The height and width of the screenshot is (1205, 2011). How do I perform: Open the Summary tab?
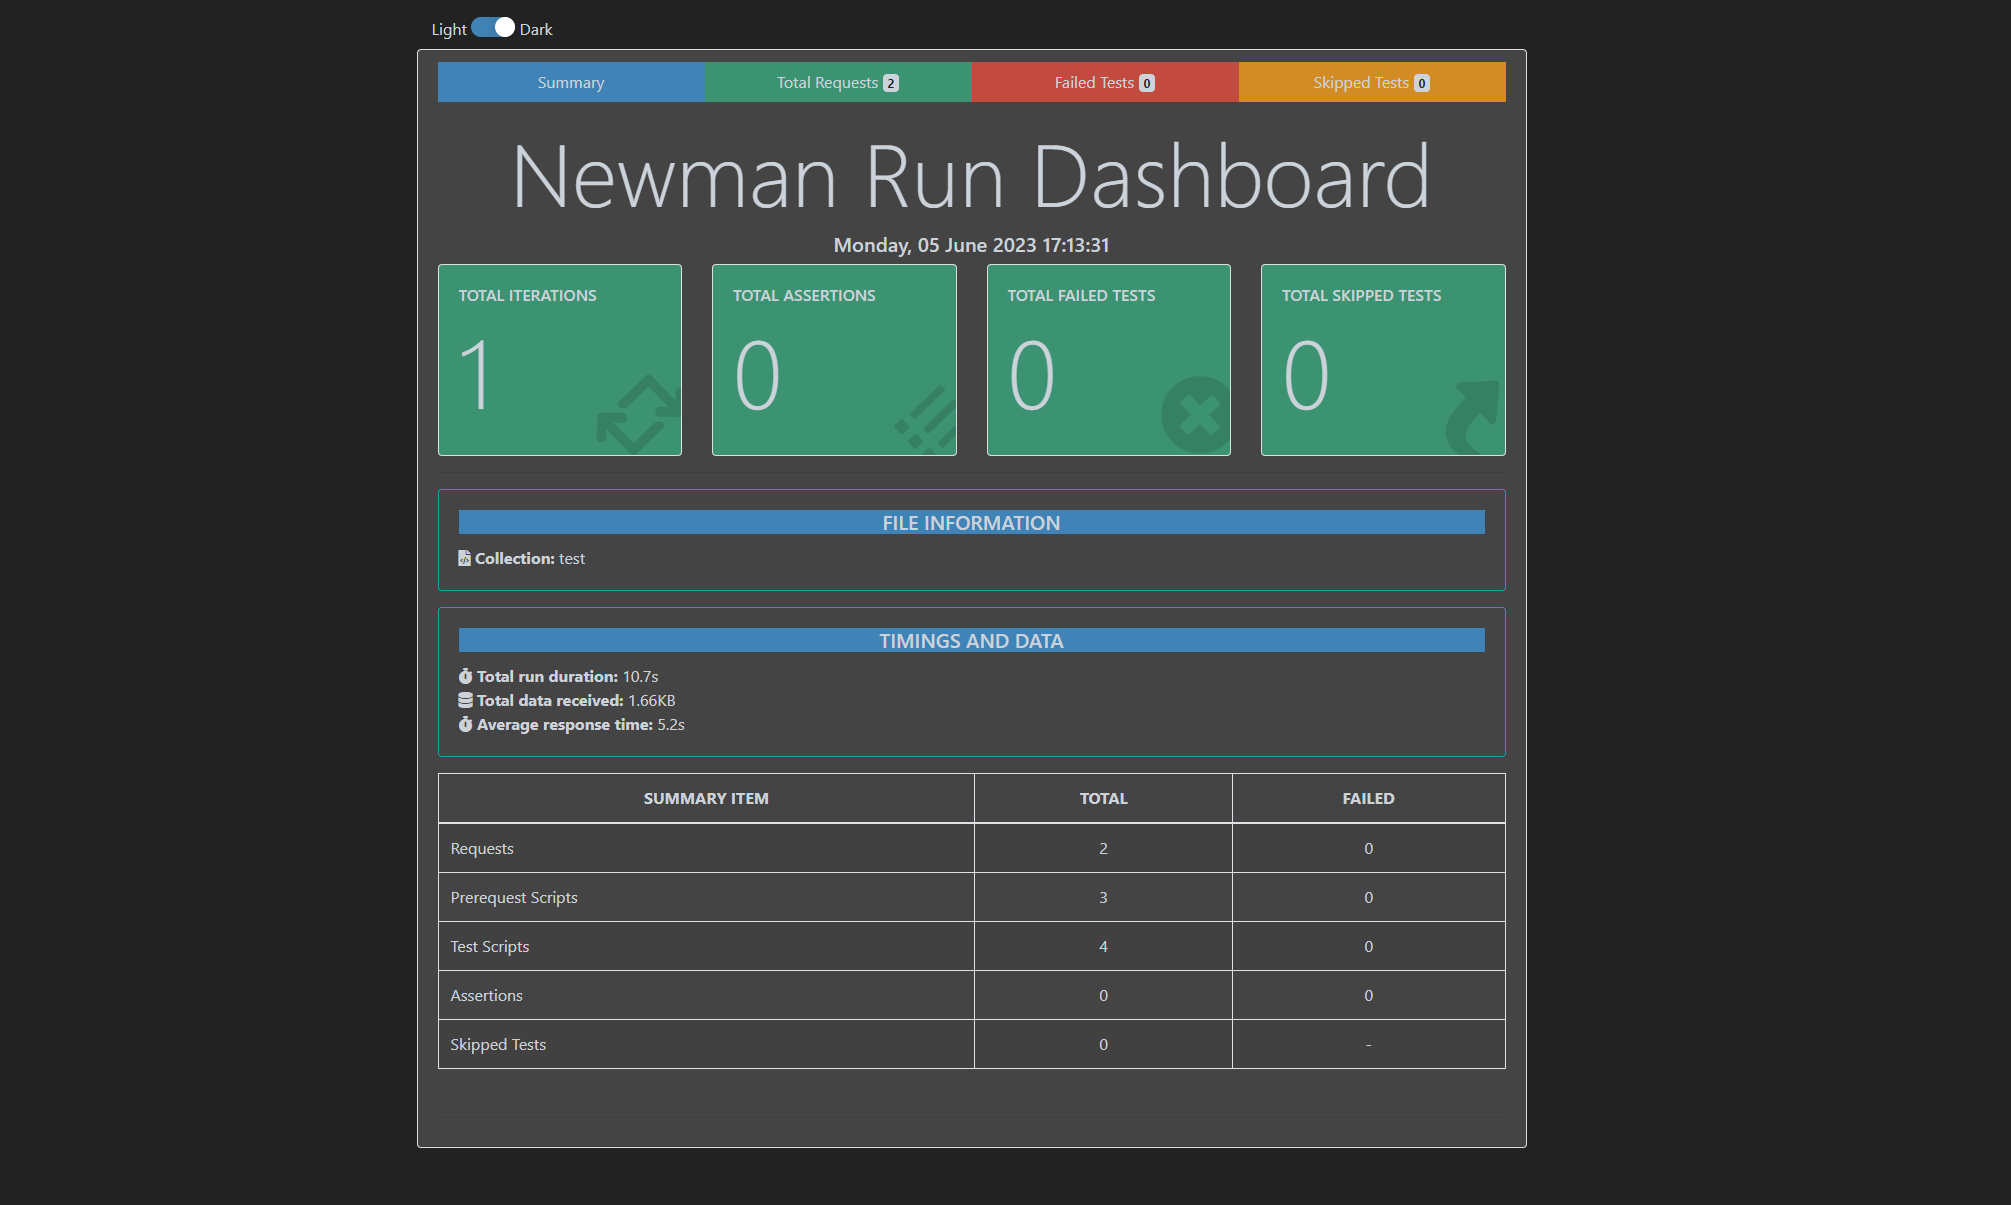click(x=571, y=82)
